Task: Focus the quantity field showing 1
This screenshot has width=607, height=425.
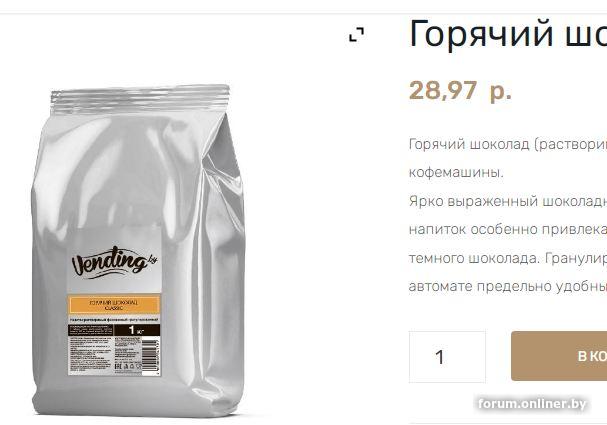Action: [447, 356]
